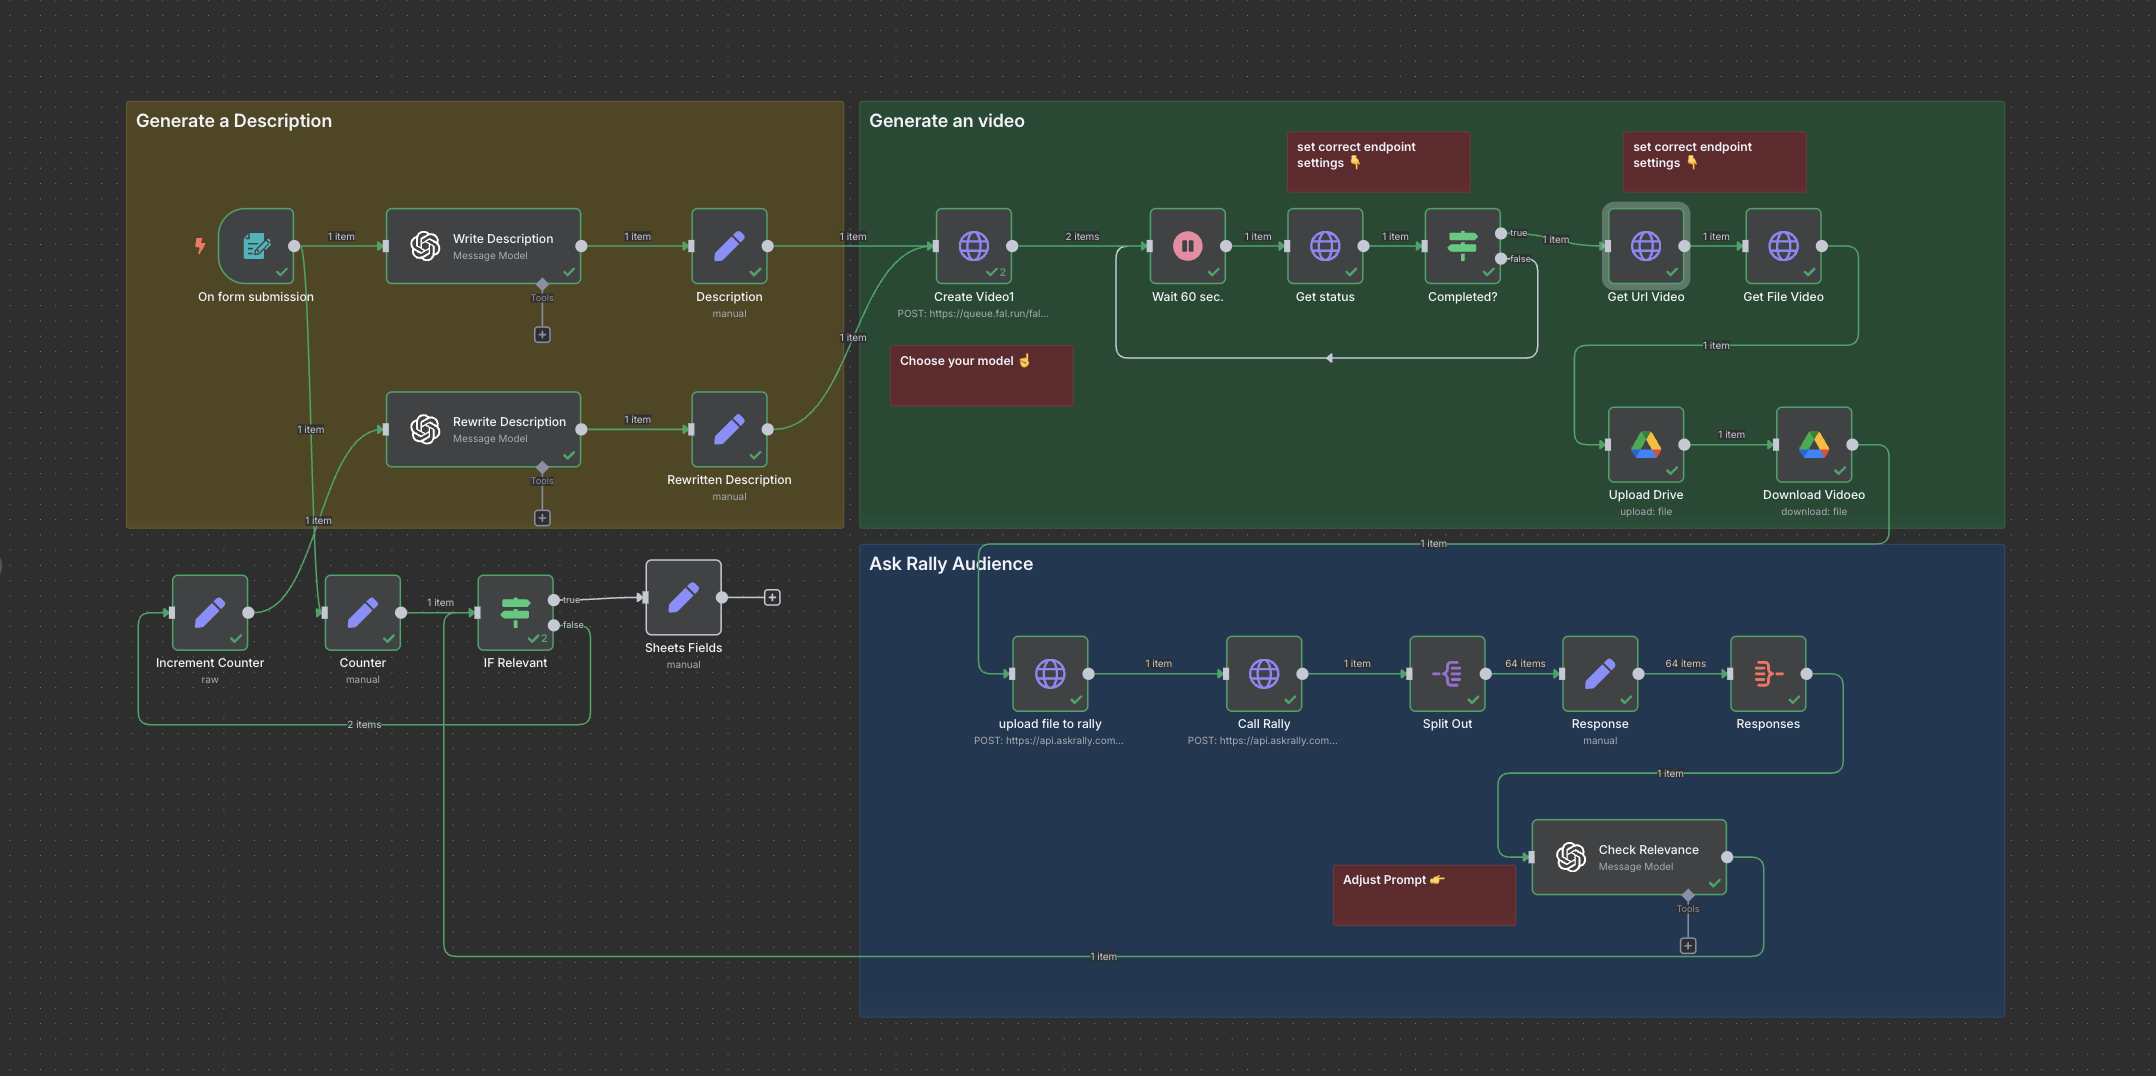The image size is (2156, 1076).
Task: Click the 2 items loop label below Counter
Action: tap(364, 725)
